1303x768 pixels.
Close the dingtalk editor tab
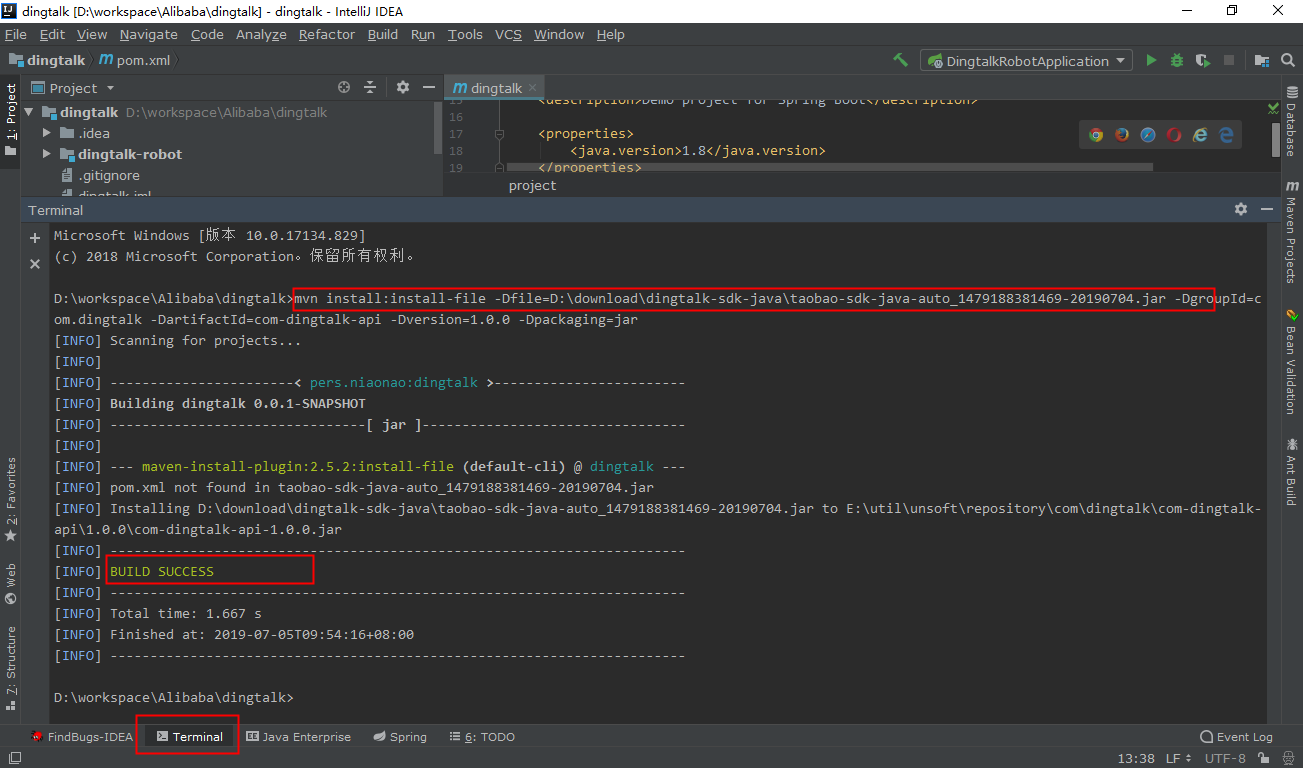click(532, 88)
